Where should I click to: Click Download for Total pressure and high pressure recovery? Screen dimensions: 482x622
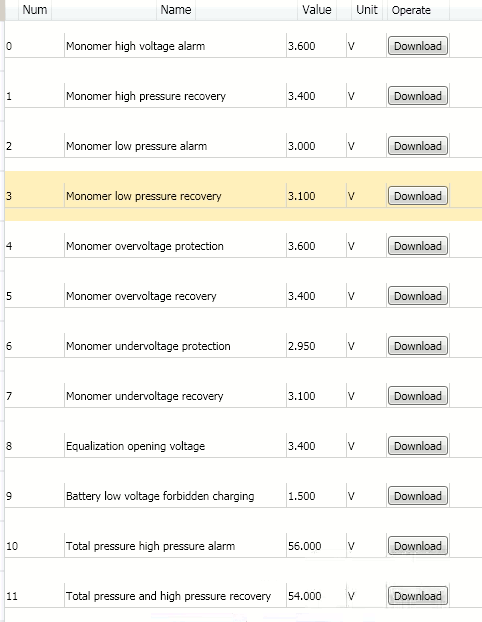coord(418,596)
